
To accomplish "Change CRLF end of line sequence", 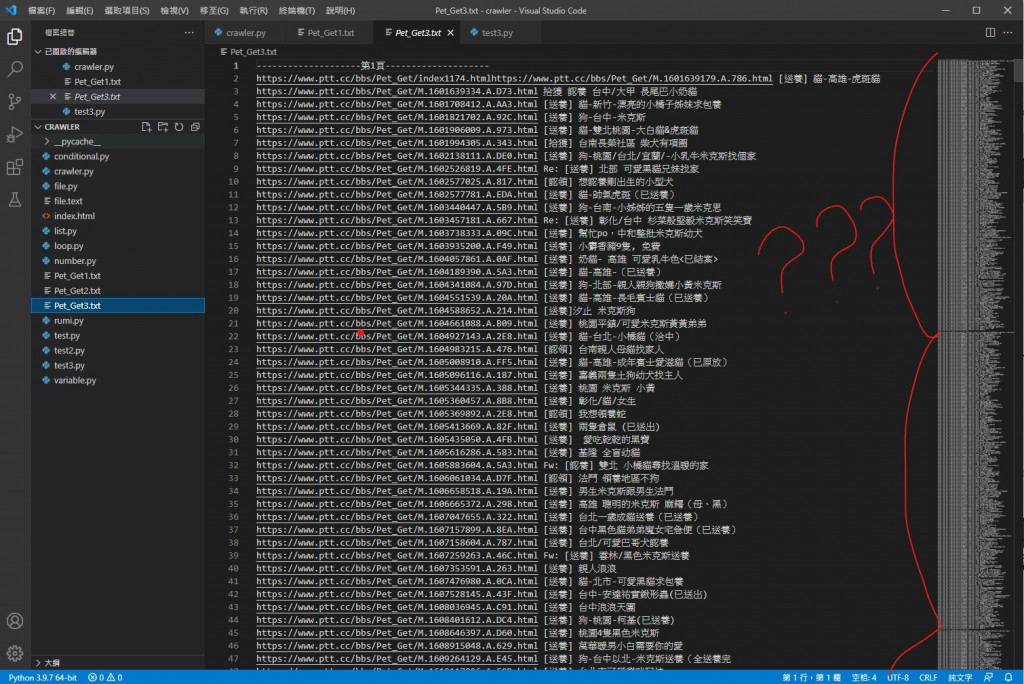I will [x=927, y=677].
